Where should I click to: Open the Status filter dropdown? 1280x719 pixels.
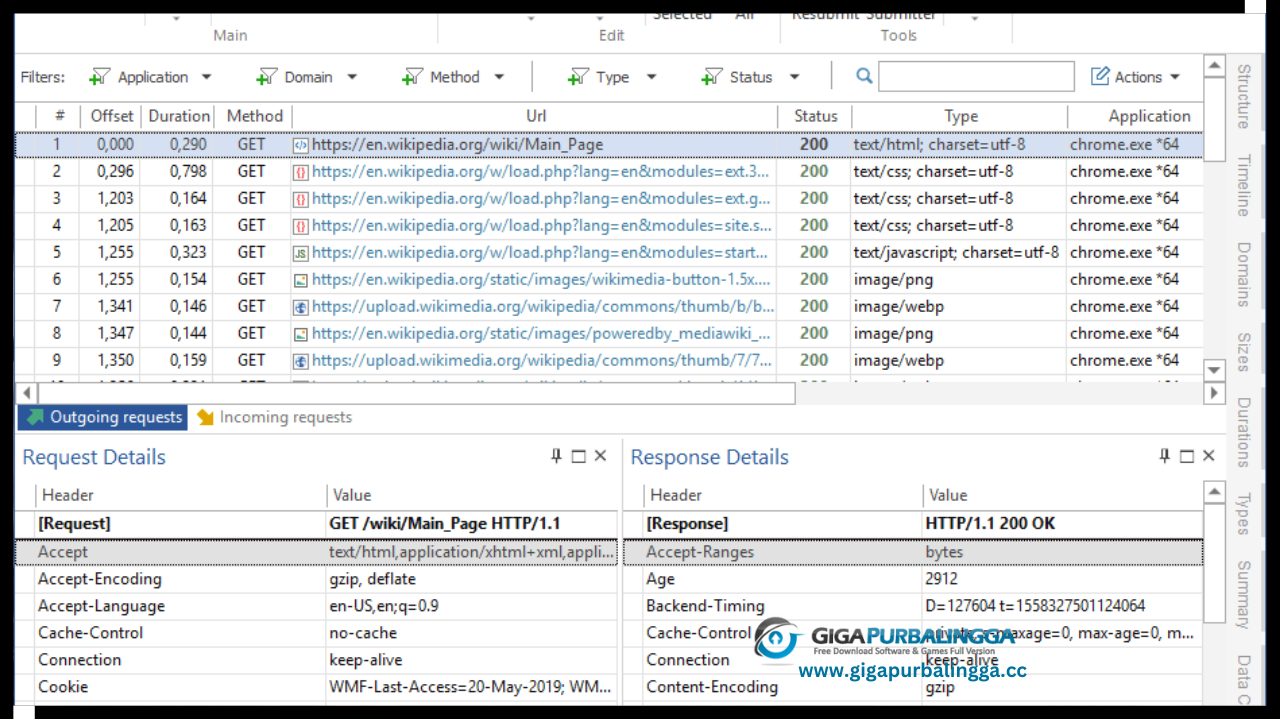point(750,77)
